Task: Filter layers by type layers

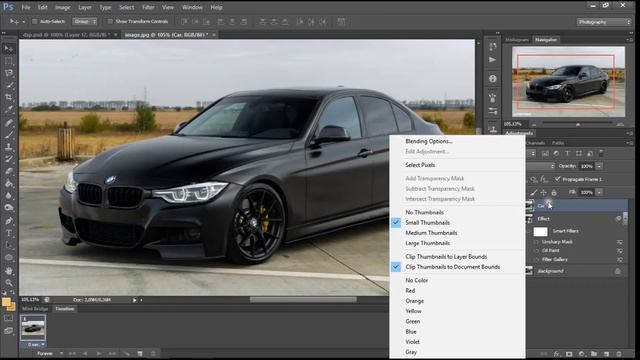Action: tap(567, 153)
